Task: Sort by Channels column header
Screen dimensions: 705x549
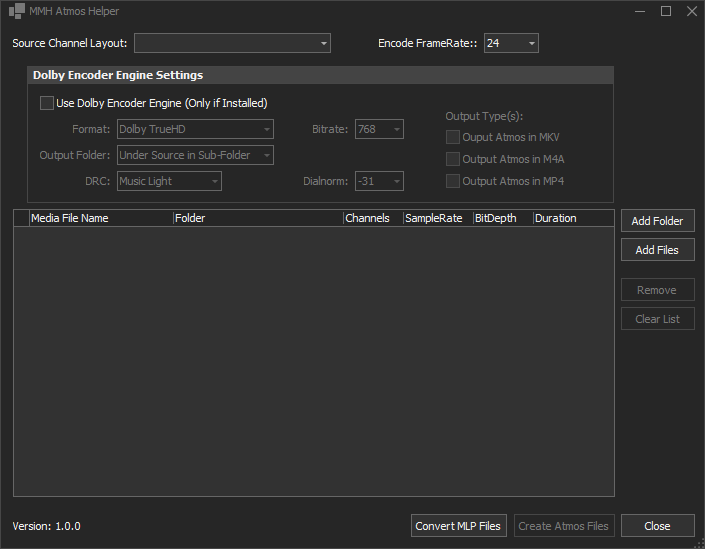Action: [x=373, y=218]
